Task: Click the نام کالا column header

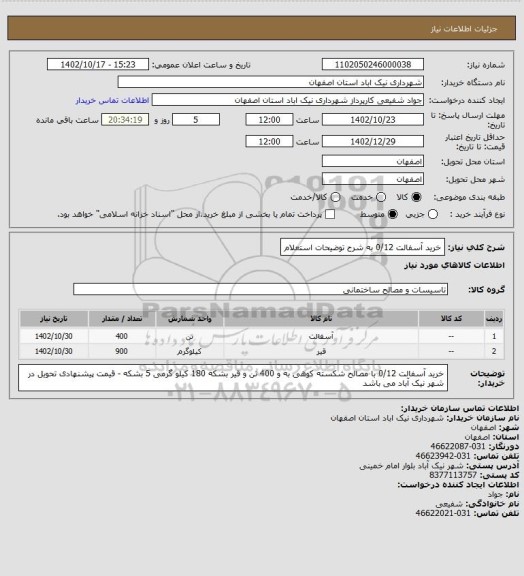Action: coord(321,319)
